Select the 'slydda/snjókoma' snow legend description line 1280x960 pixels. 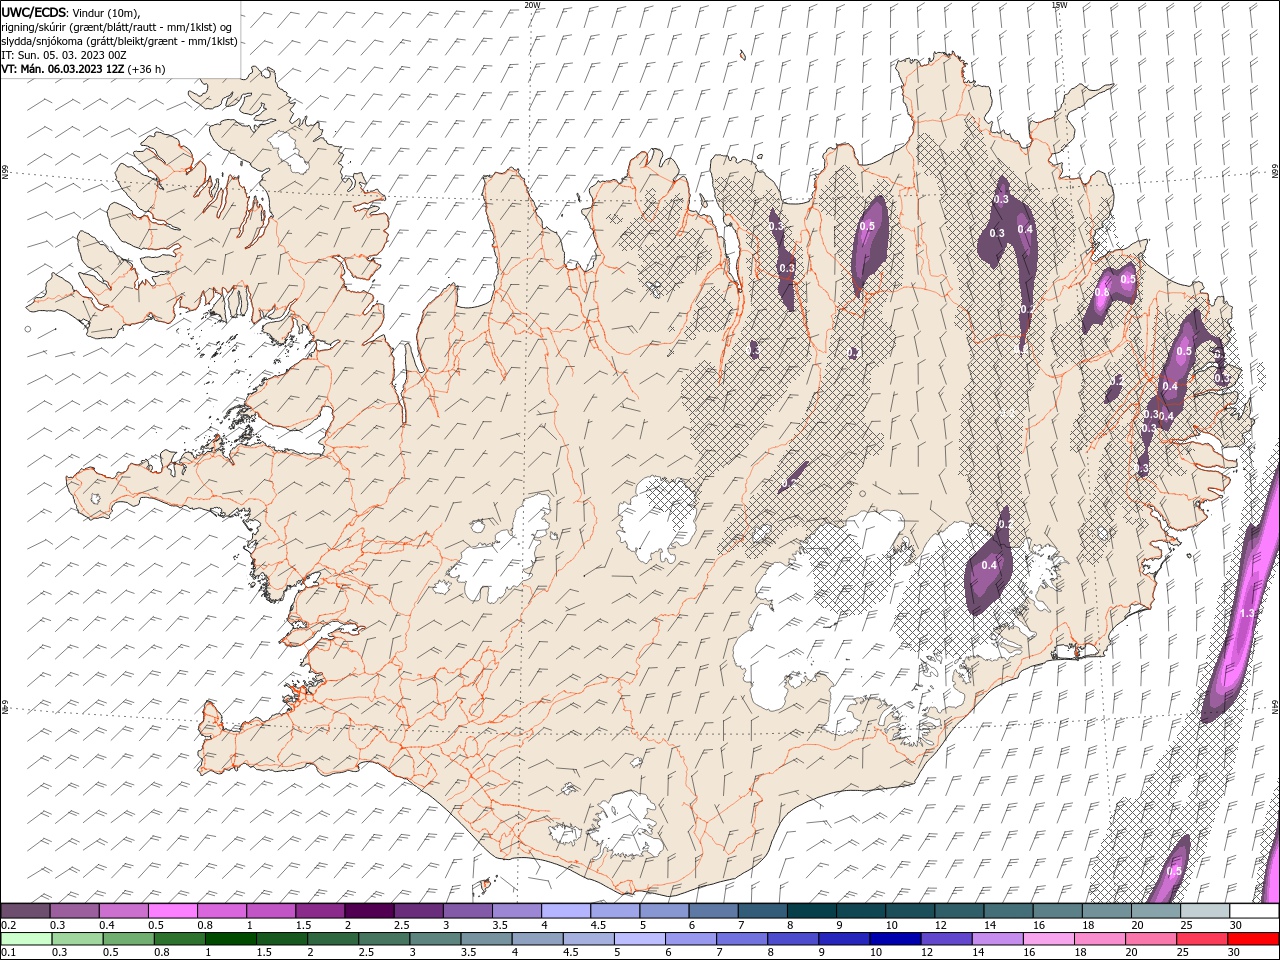120,41
